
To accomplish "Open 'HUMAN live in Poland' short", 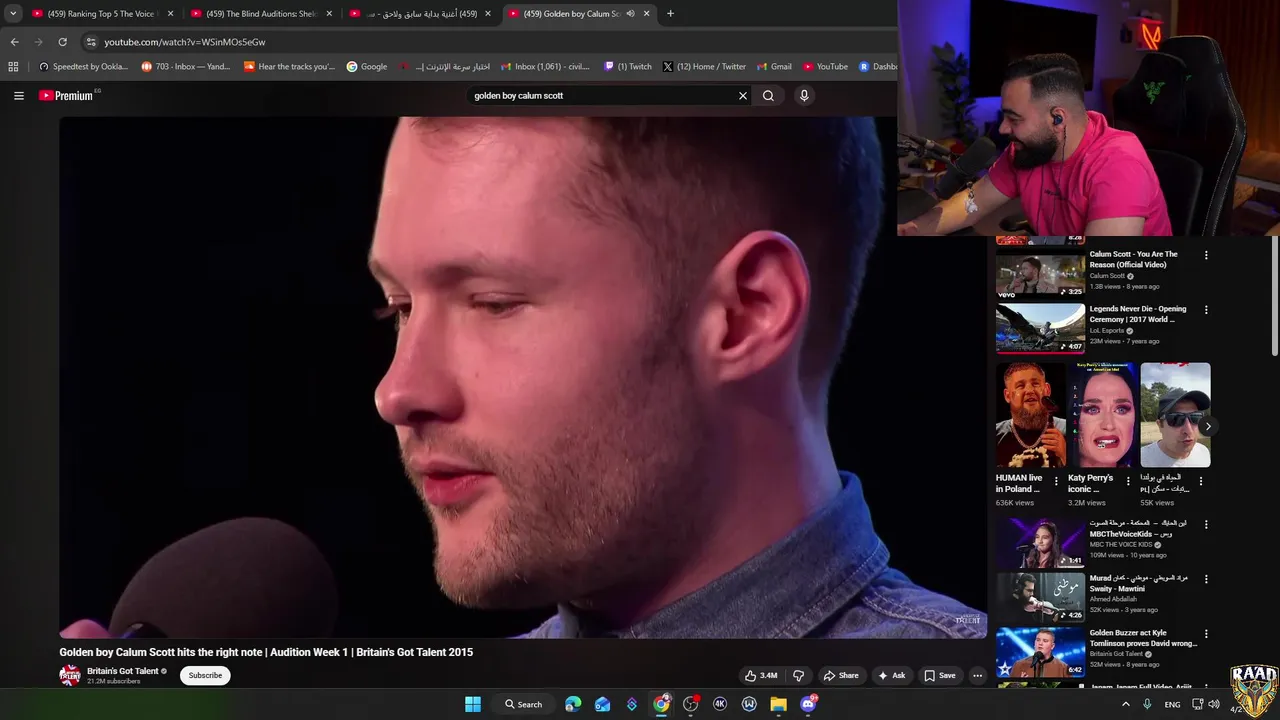I will (1030, 415).
